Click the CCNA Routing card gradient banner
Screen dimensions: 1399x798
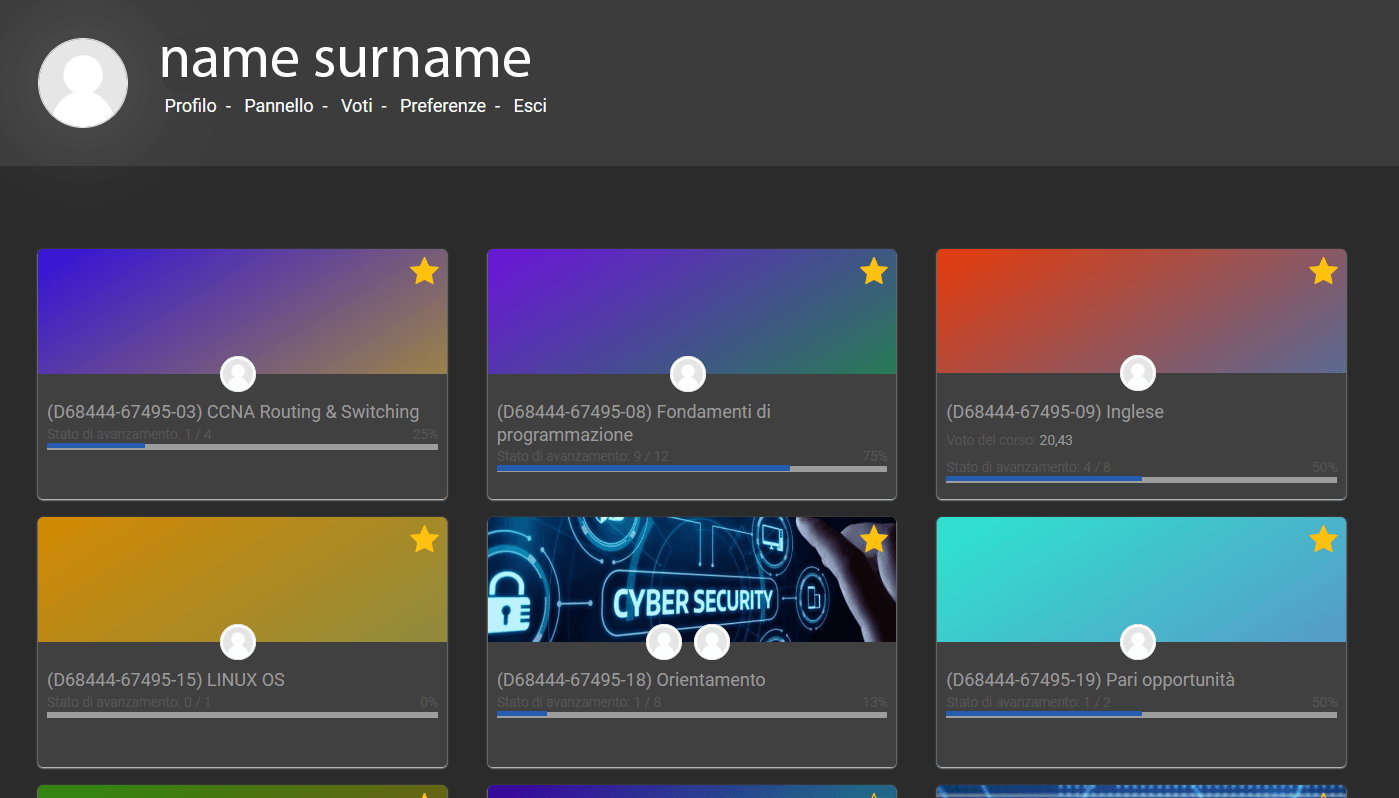point(242,311)
